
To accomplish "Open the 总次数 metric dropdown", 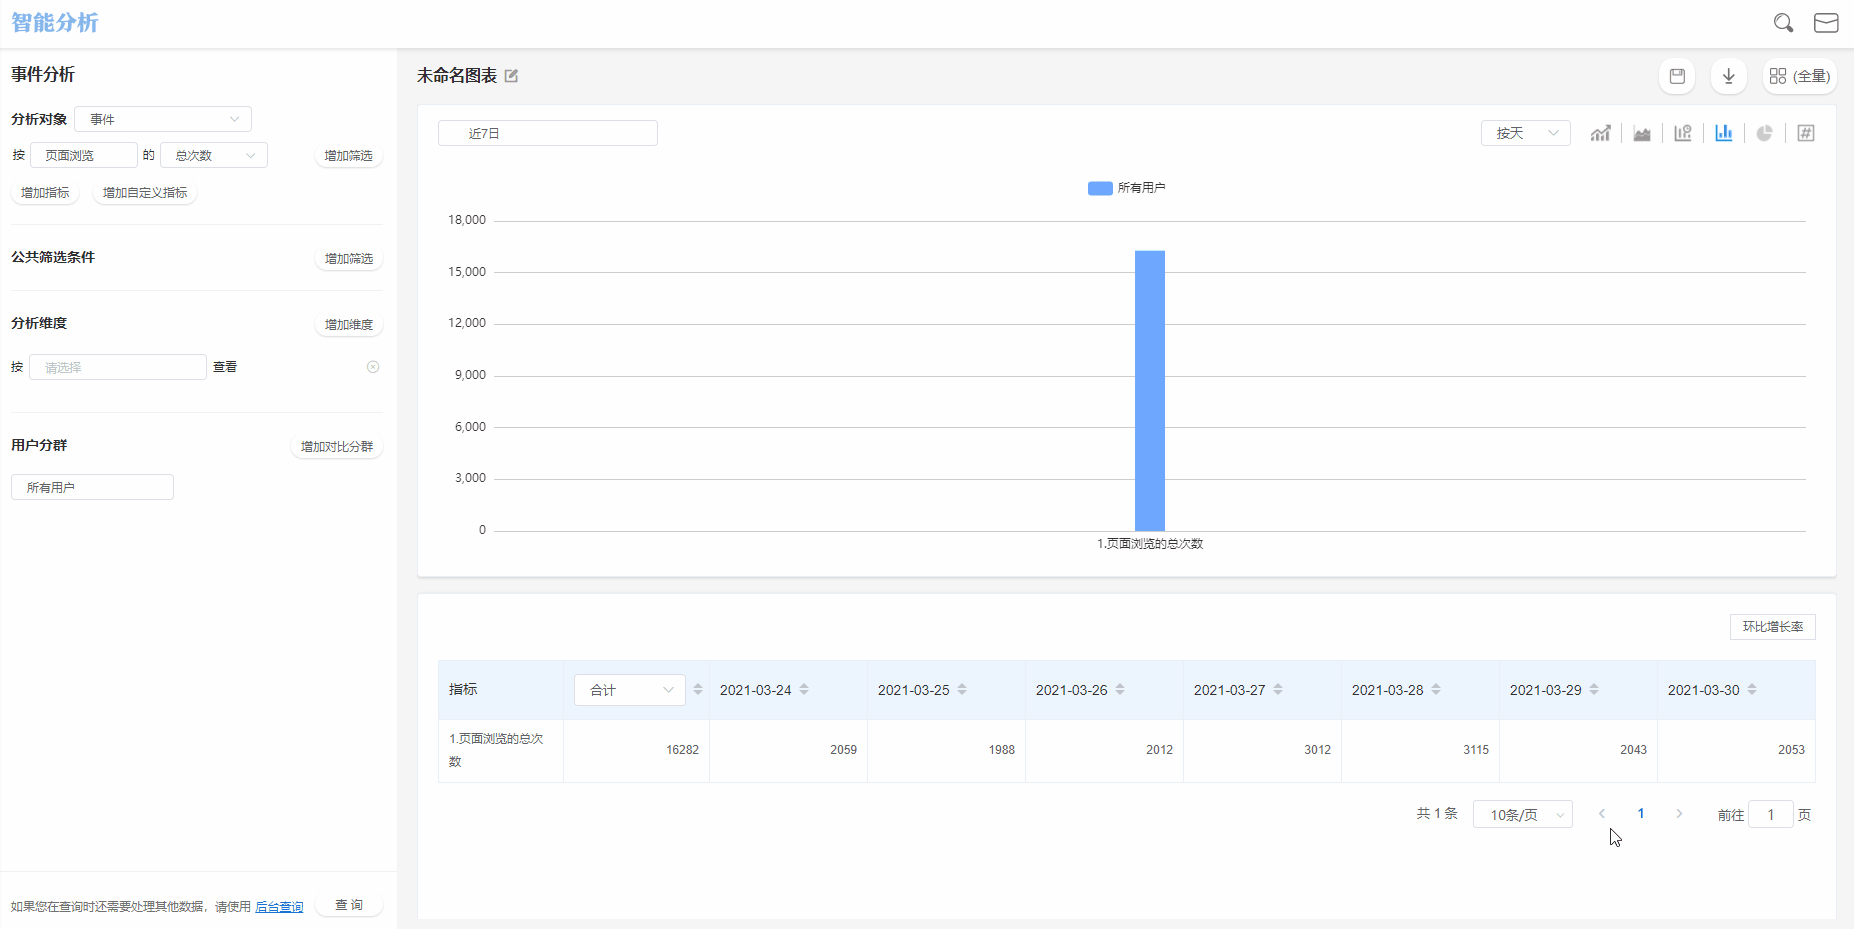I will click(x=214, y=155).
